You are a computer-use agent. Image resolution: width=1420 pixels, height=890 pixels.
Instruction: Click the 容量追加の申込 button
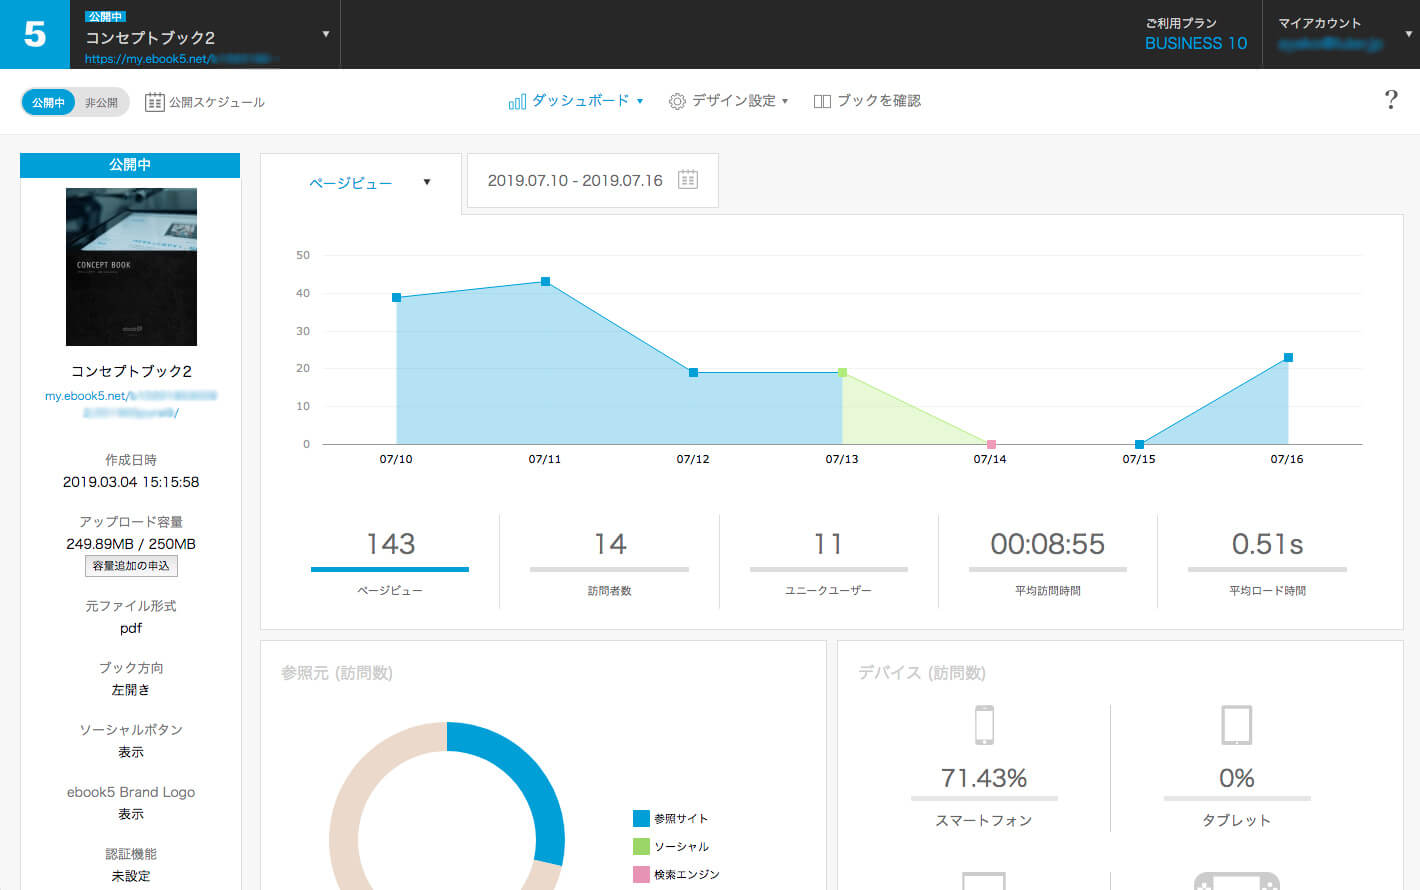pos(131,566)
